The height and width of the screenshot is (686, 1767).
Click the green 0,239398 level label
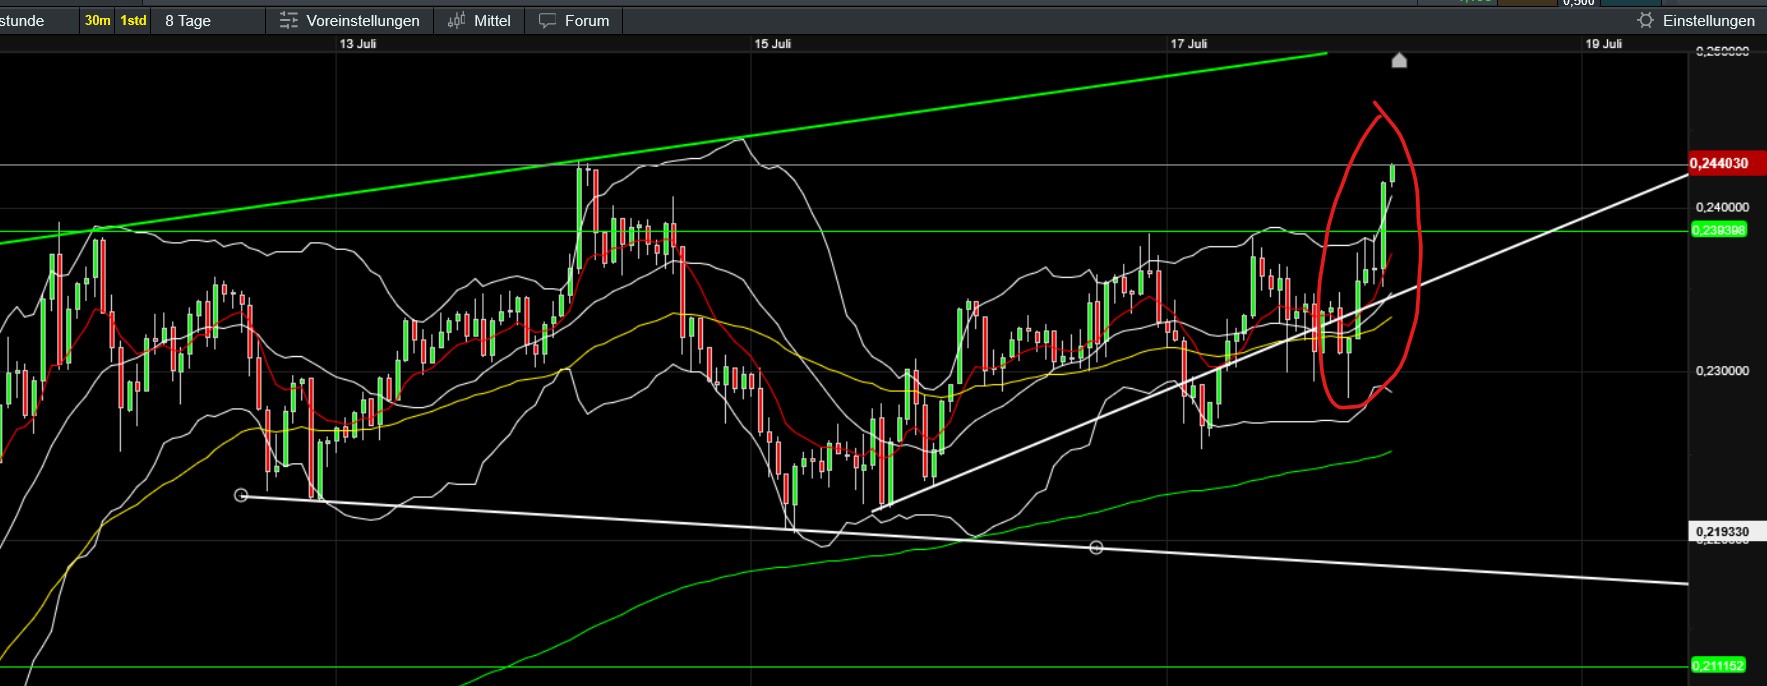[1718, 230]
